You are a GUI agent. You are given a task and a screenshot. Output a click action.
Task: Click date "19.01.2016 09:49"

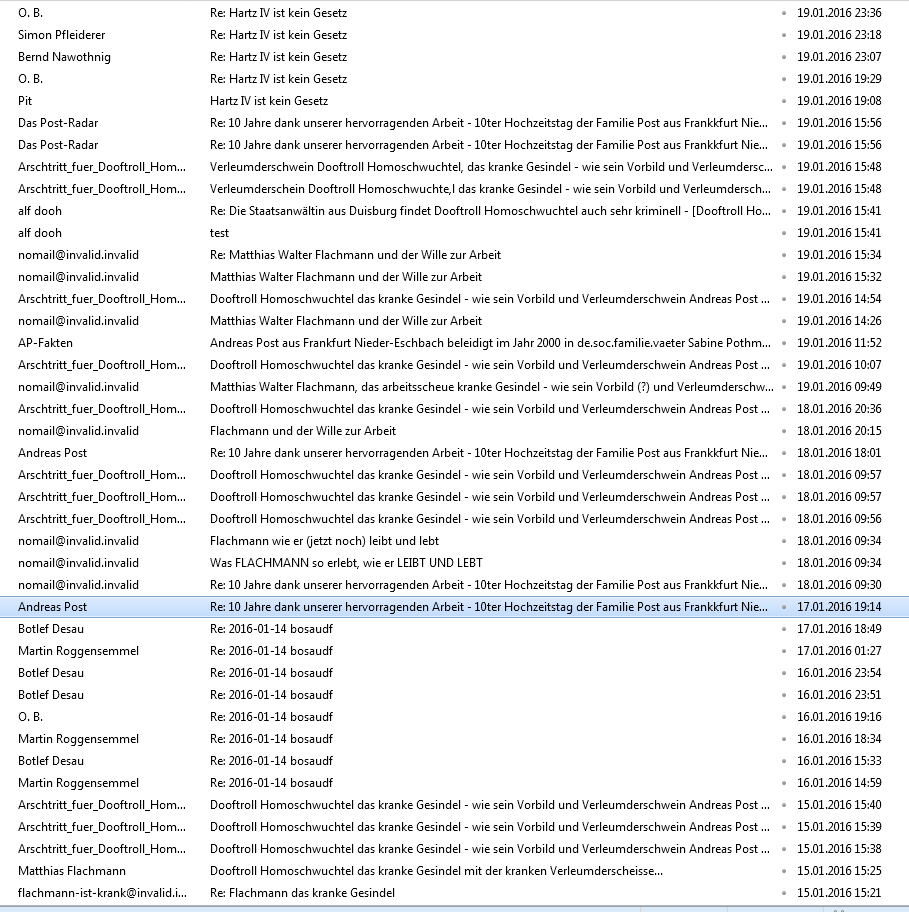[x=839, y=387]
